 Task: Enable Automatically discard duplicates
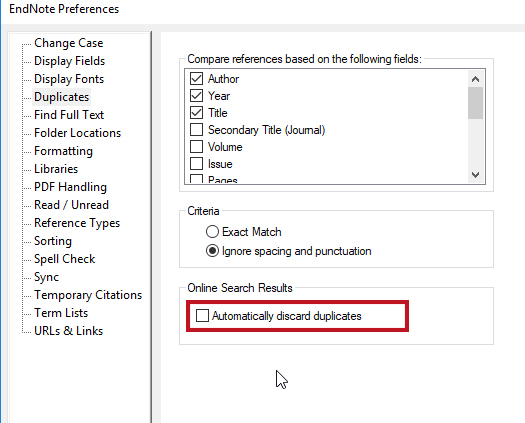tap(202, 315)
